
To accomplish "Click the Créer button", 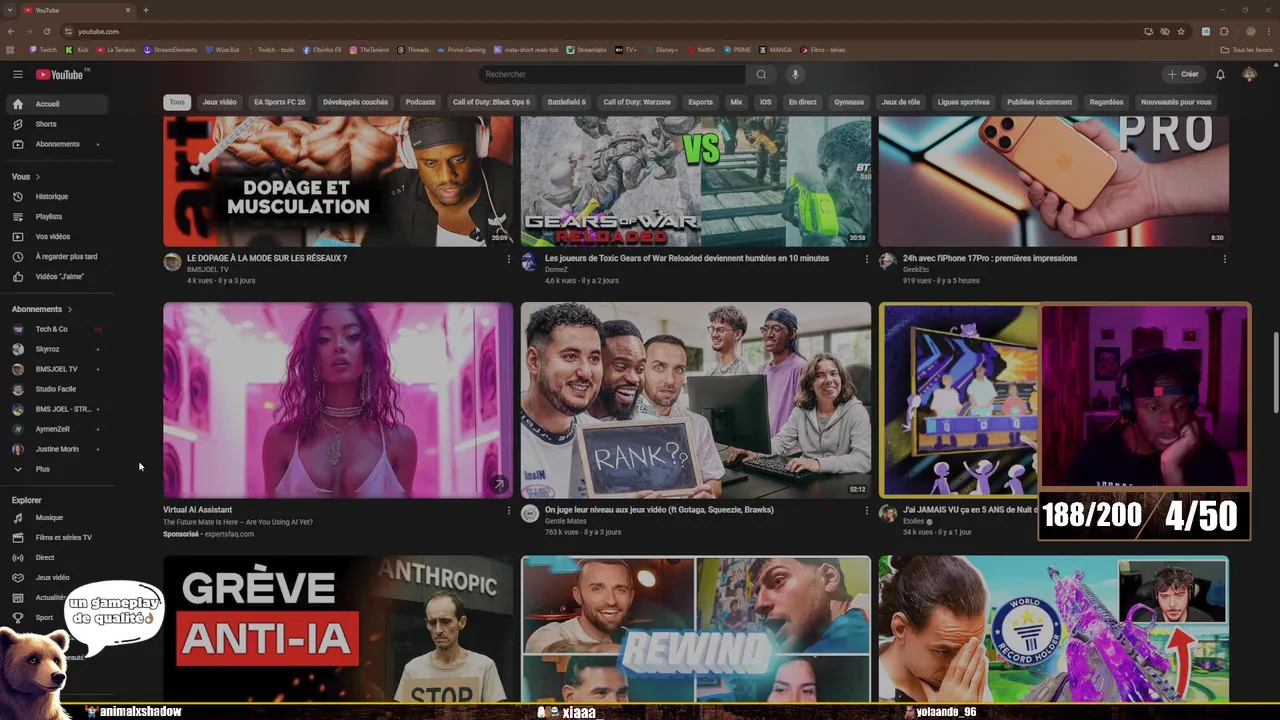I will [1182, 74].
